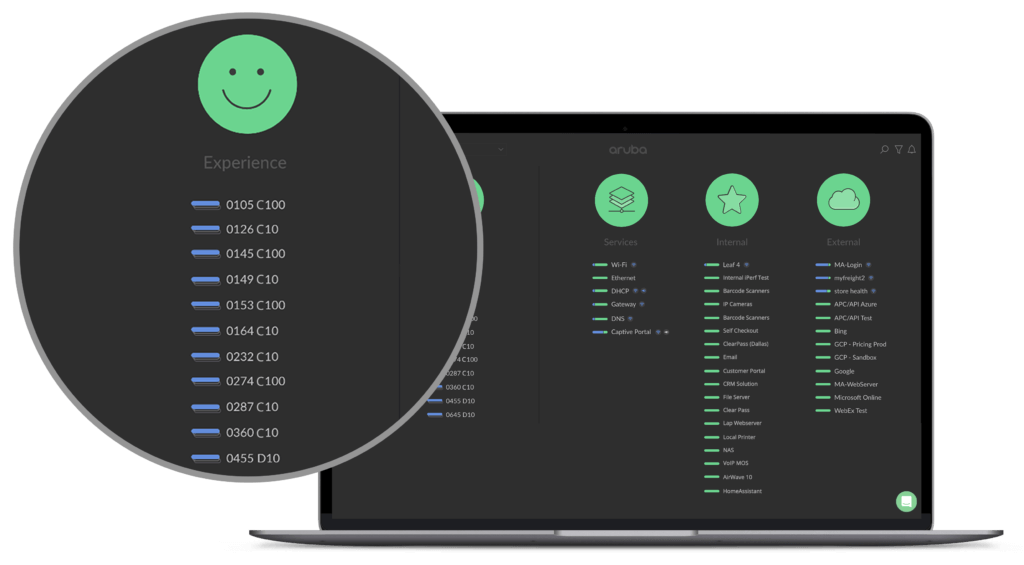Open the Wi-Fi service row
The image size is (1024, 565).
pyautogui.click(x=615, y=265)
